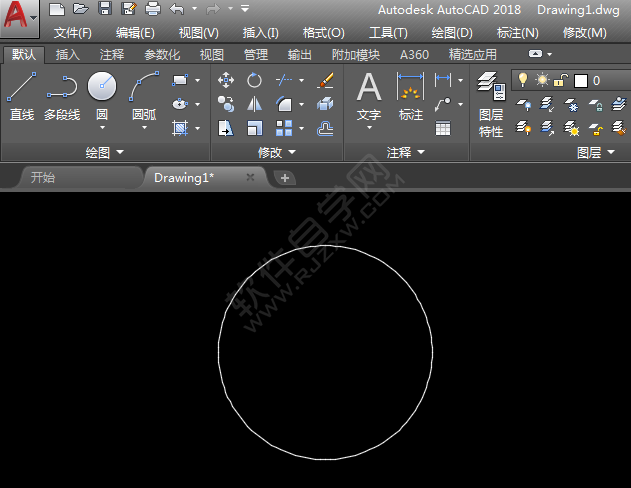631x488 pixels.
Task: Select the Line (直线) tool
Action: coord(22,96)
